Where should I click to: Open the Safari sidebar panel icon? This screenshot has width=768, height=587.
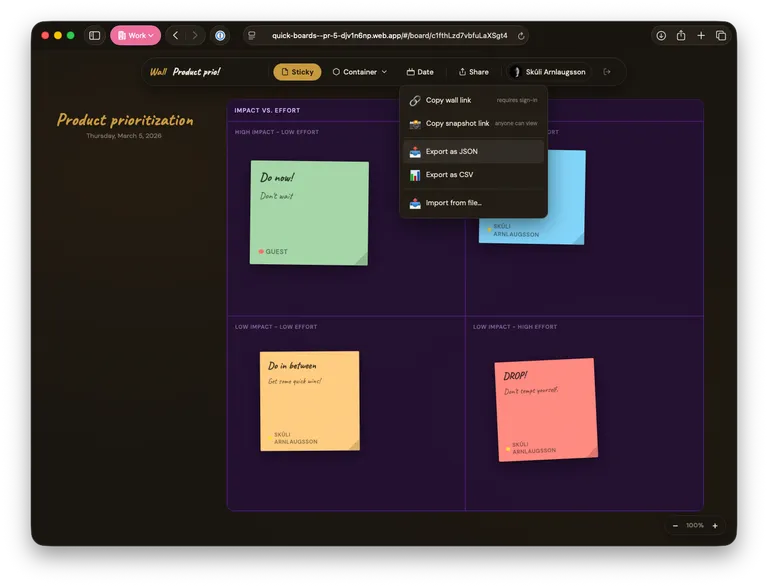point(95,35)
